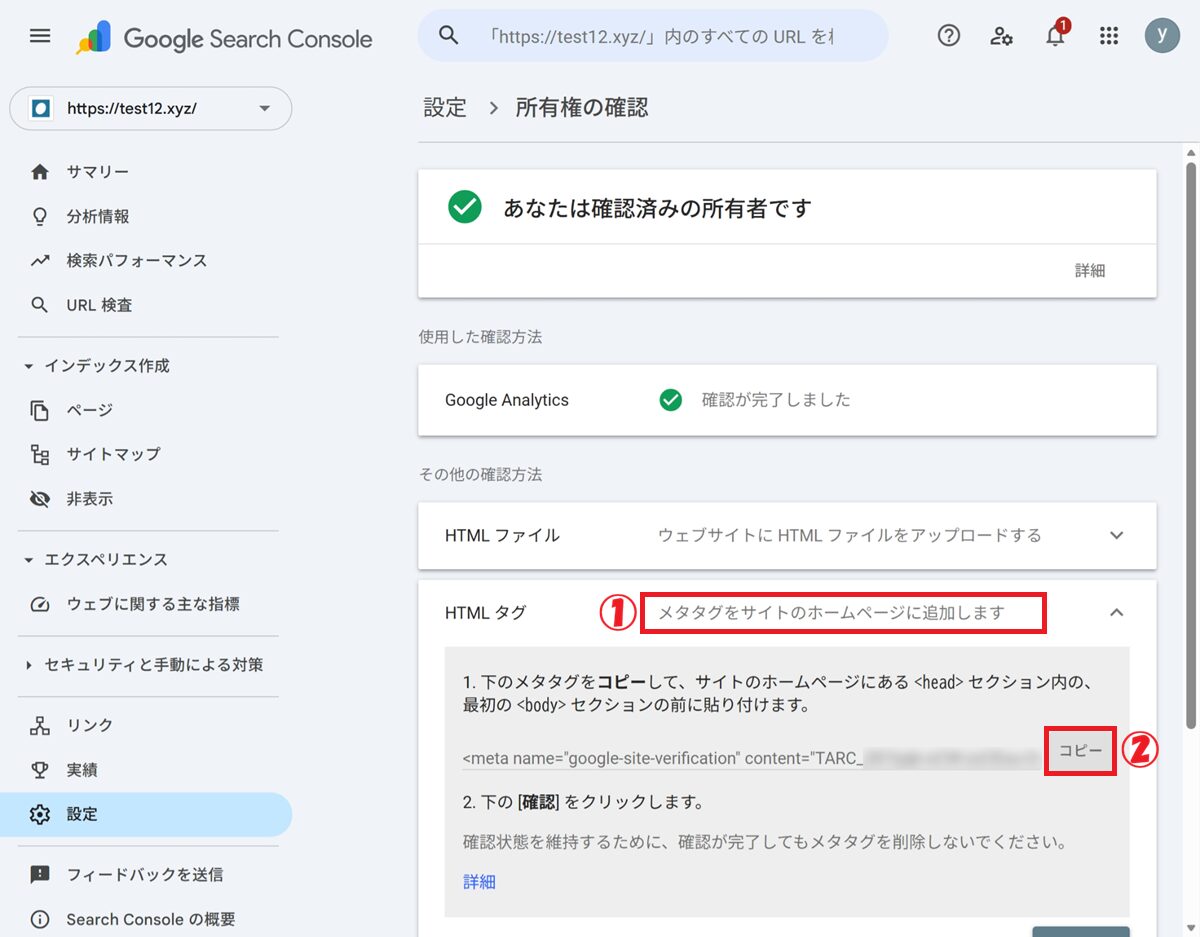This screenshot has width=1200, height=937.
Task: Click 設定 in the breadcrumb
Action: click(445, 108)
